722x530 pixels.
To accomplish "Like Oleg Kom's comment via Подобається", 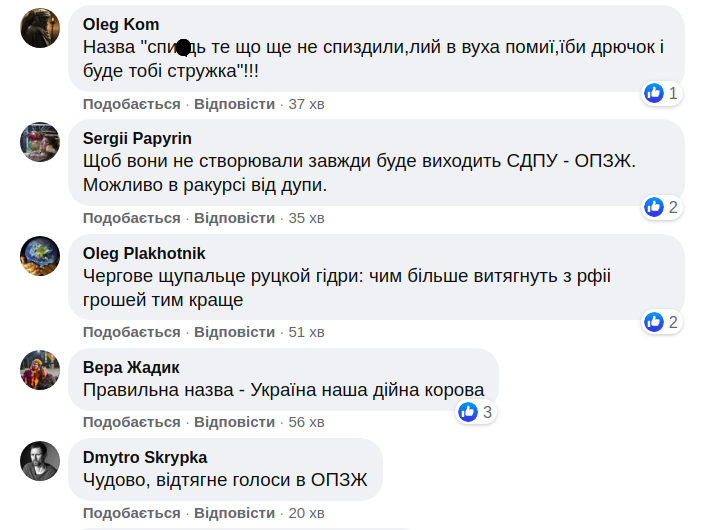I will 132,104.
